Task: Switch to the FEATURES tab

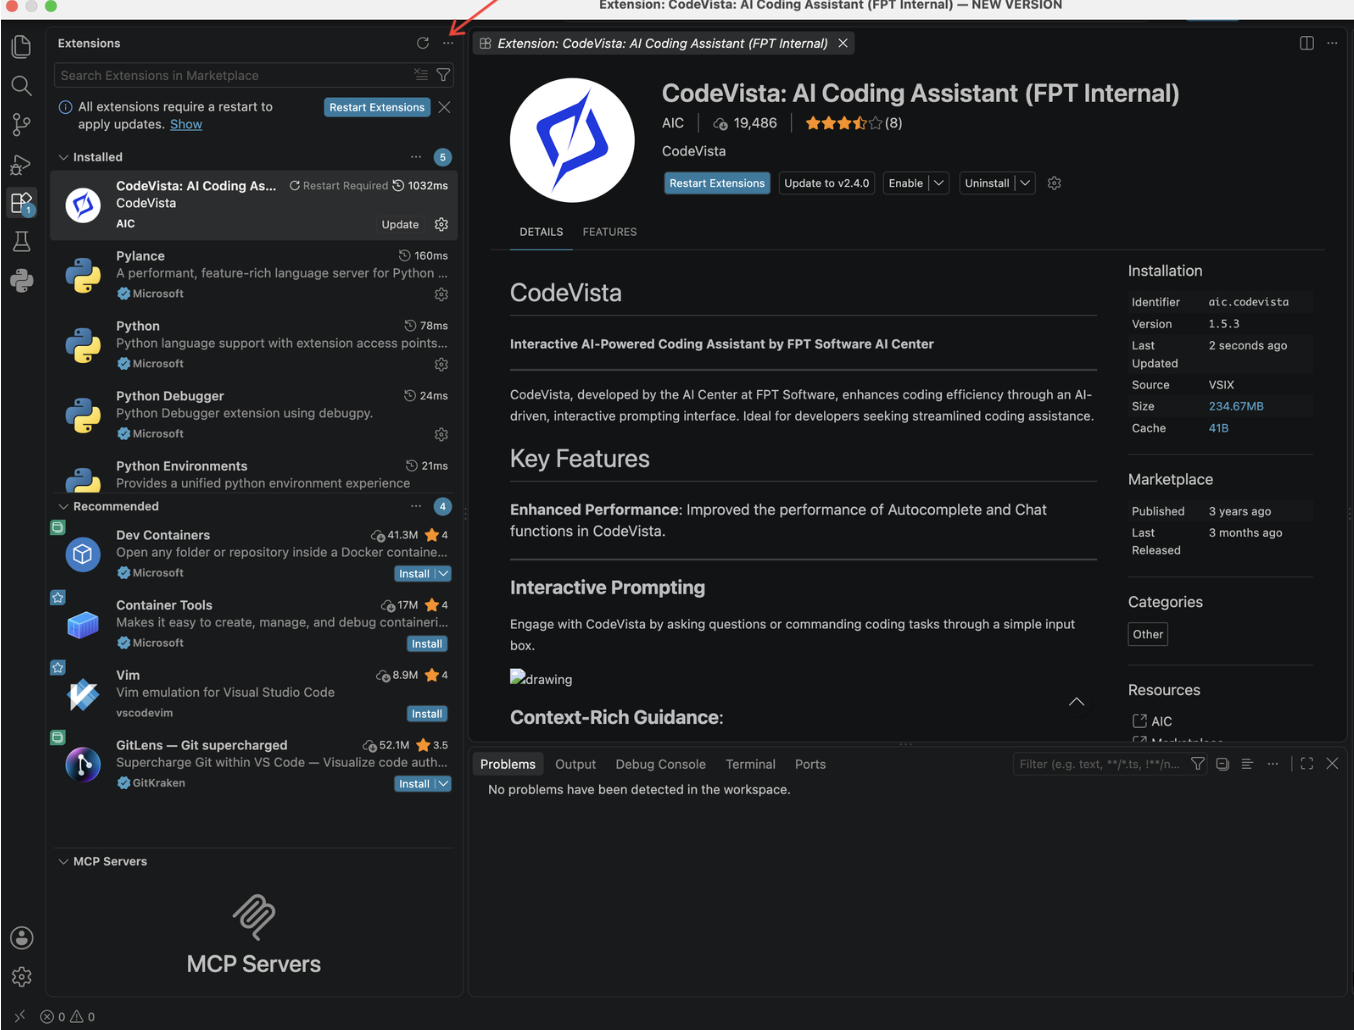Action: 610,232
